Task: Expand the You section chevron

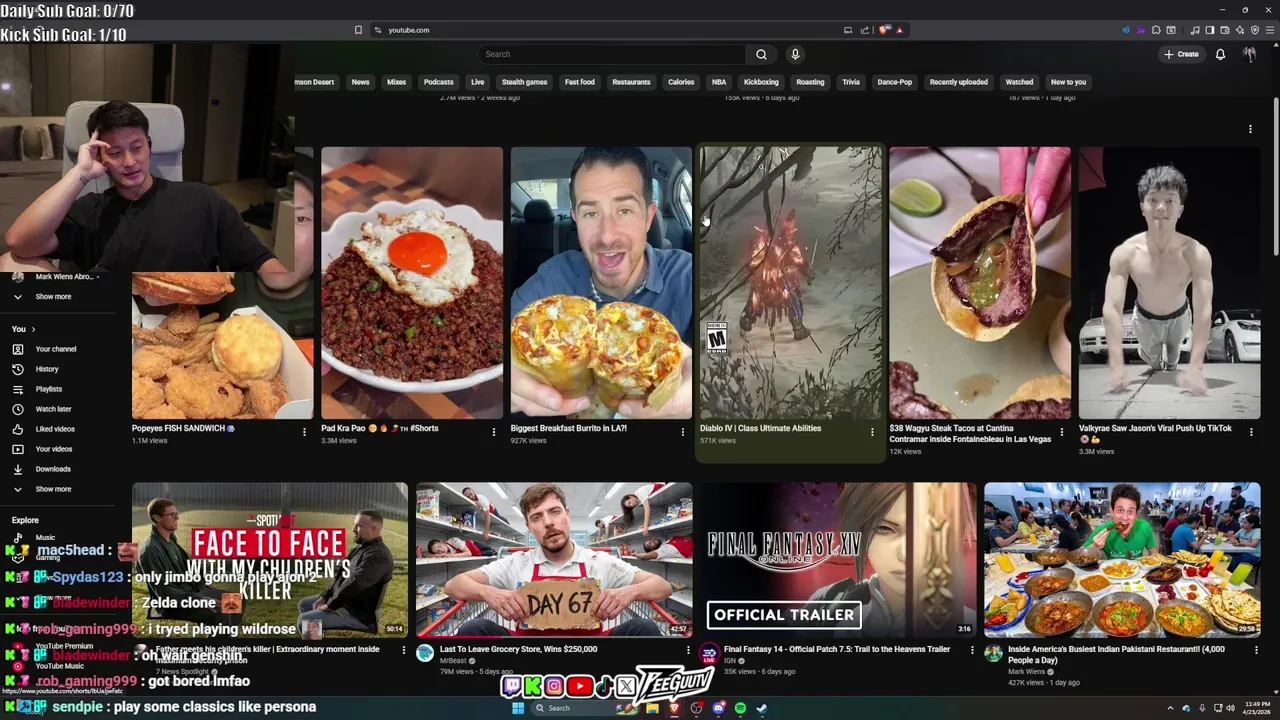Action: pyautogui.click(x=33, y=329)
